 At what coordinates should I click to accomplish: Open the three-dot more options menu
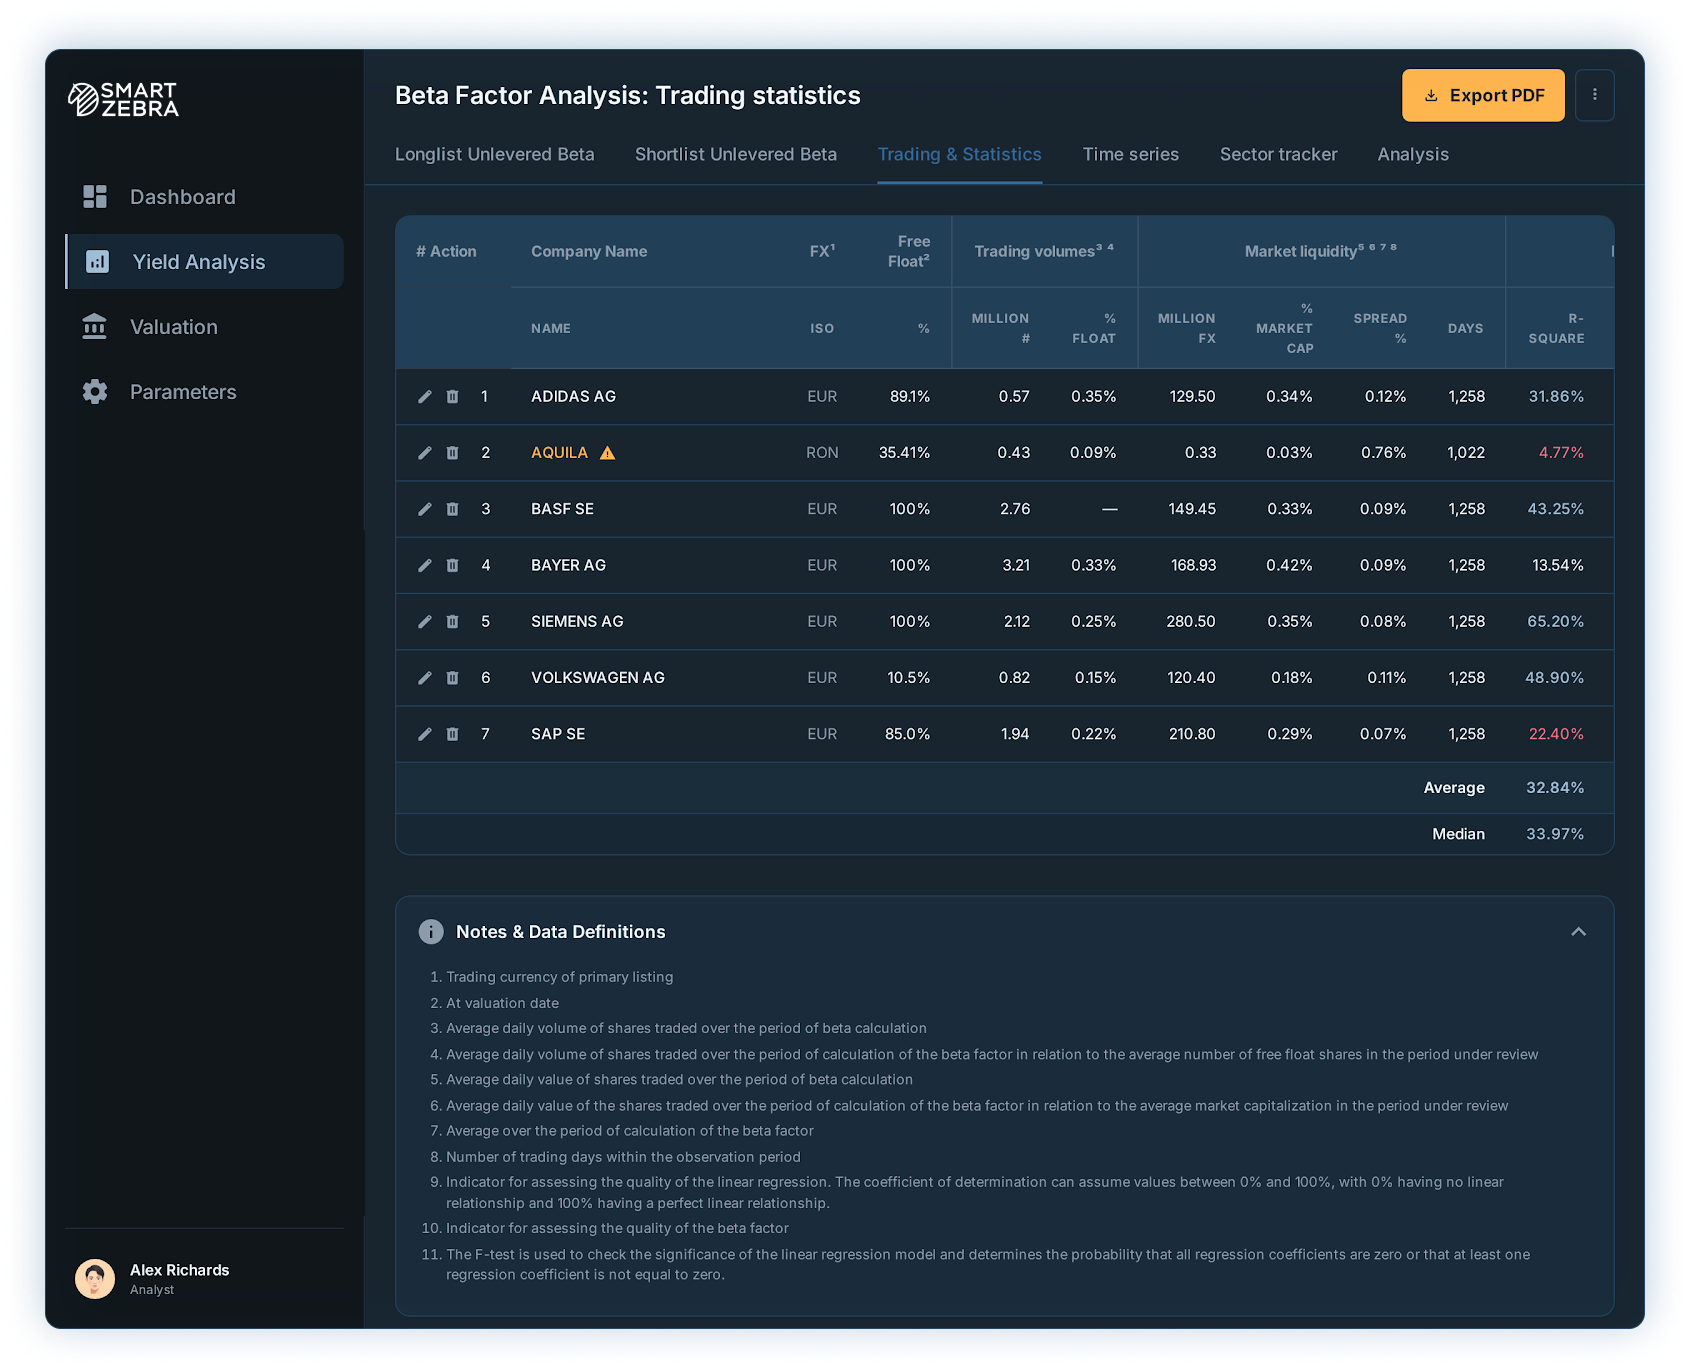coord(1595,95)
